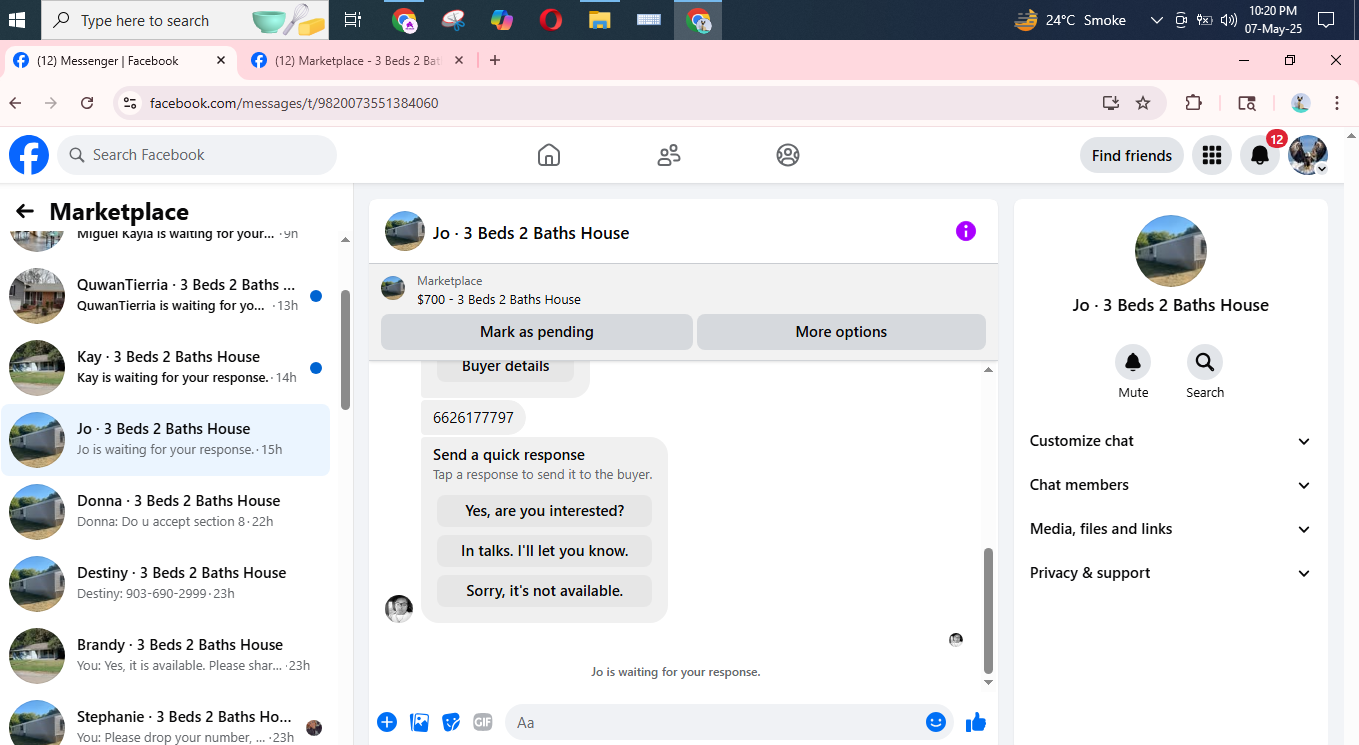Viewport: 1359px width, 745px height.
Task: Mute the Jo conversation
Action: click(x=1133, y=362)
